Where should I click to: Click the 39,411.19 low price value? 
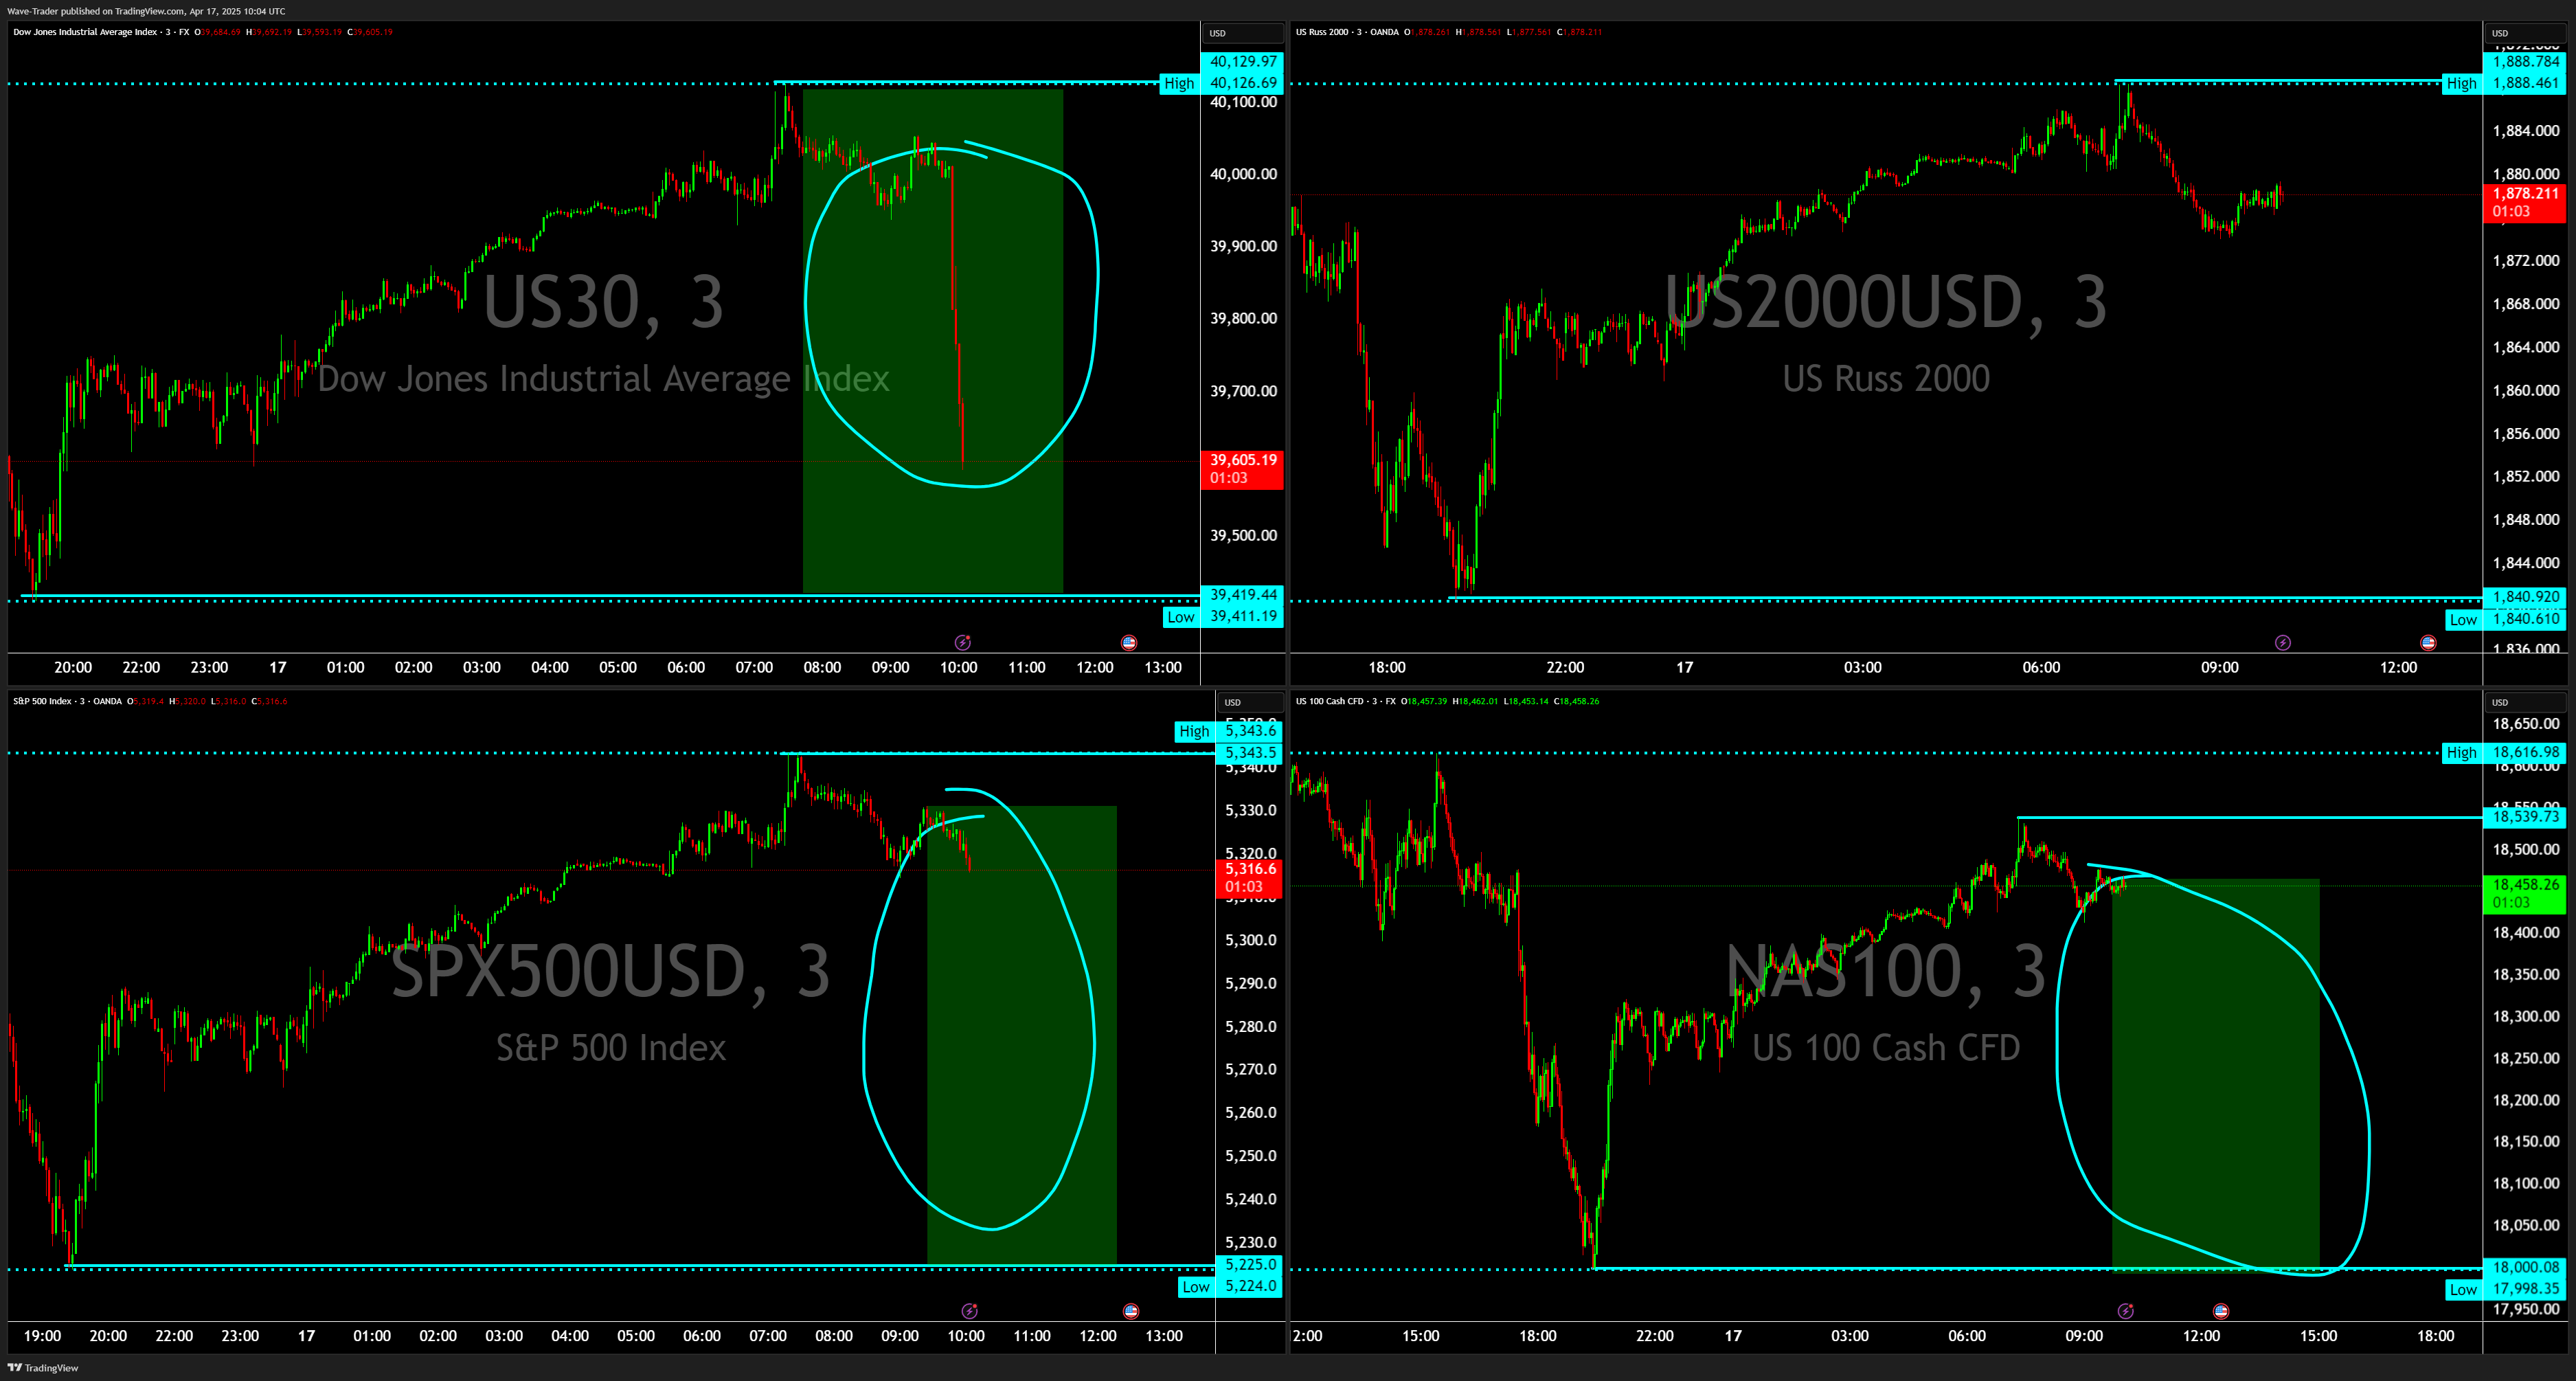(1242, 617)
